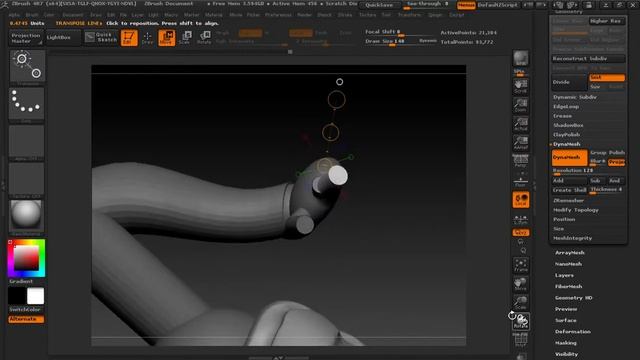The width and height of the screenshot is (640, 360).
Task: Expand the ShadowBox section
Action: coord(569,125)
